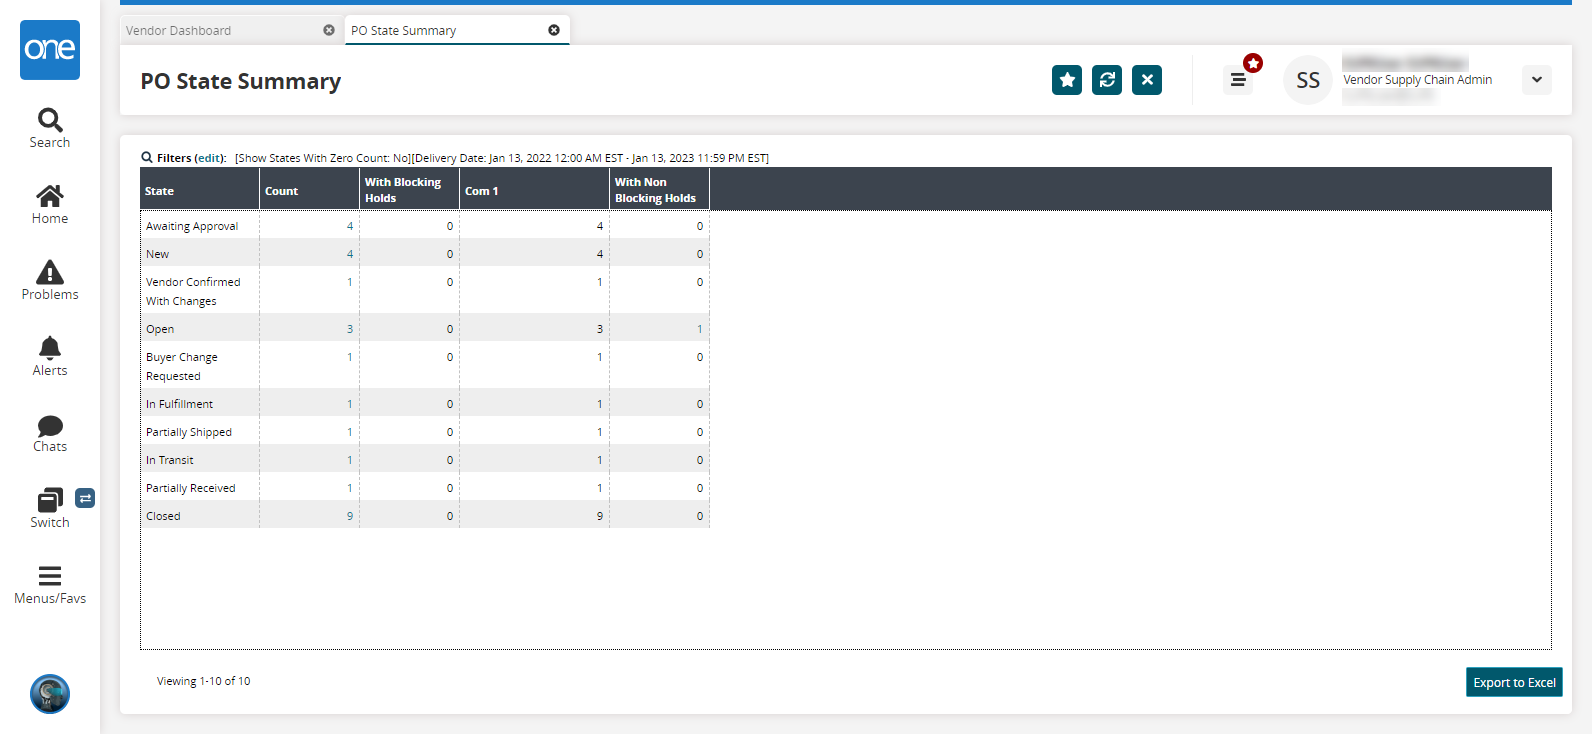Refresh the PO State Summary report
The width and height of the screenshot is (1592, 734).
pos(1107,80)
